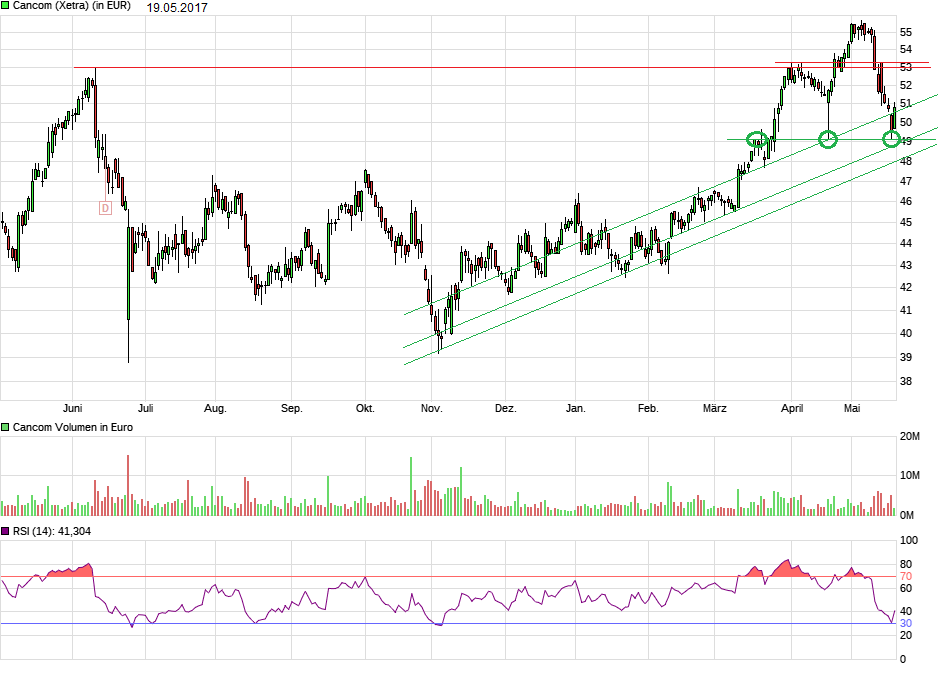Click the price axis value 53
Viewport: 938px width, 674px height.
(906, 68)
